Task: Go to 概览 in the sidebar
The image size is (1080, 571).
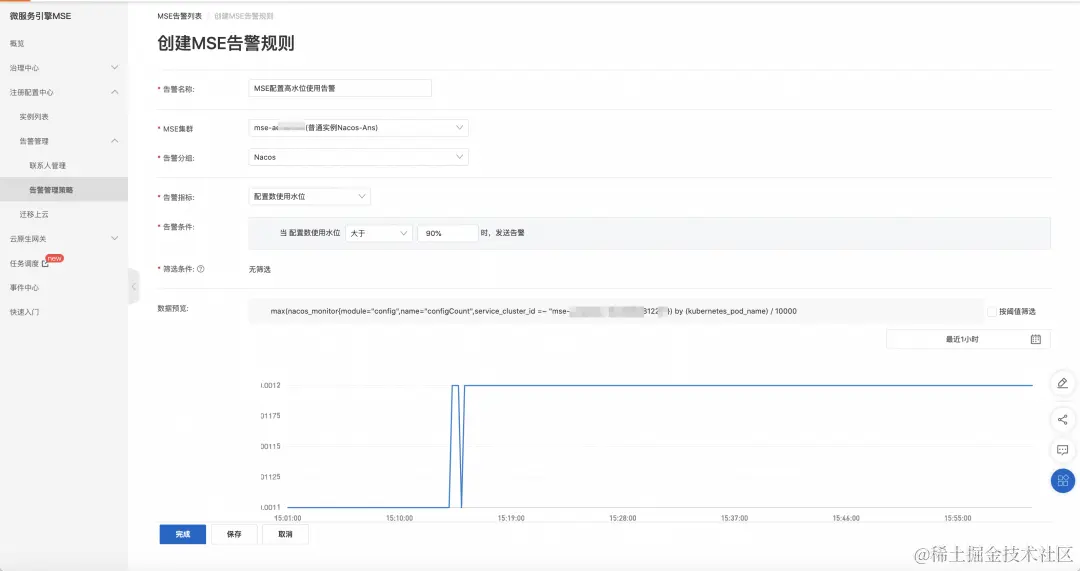Action: click(17, 43)
